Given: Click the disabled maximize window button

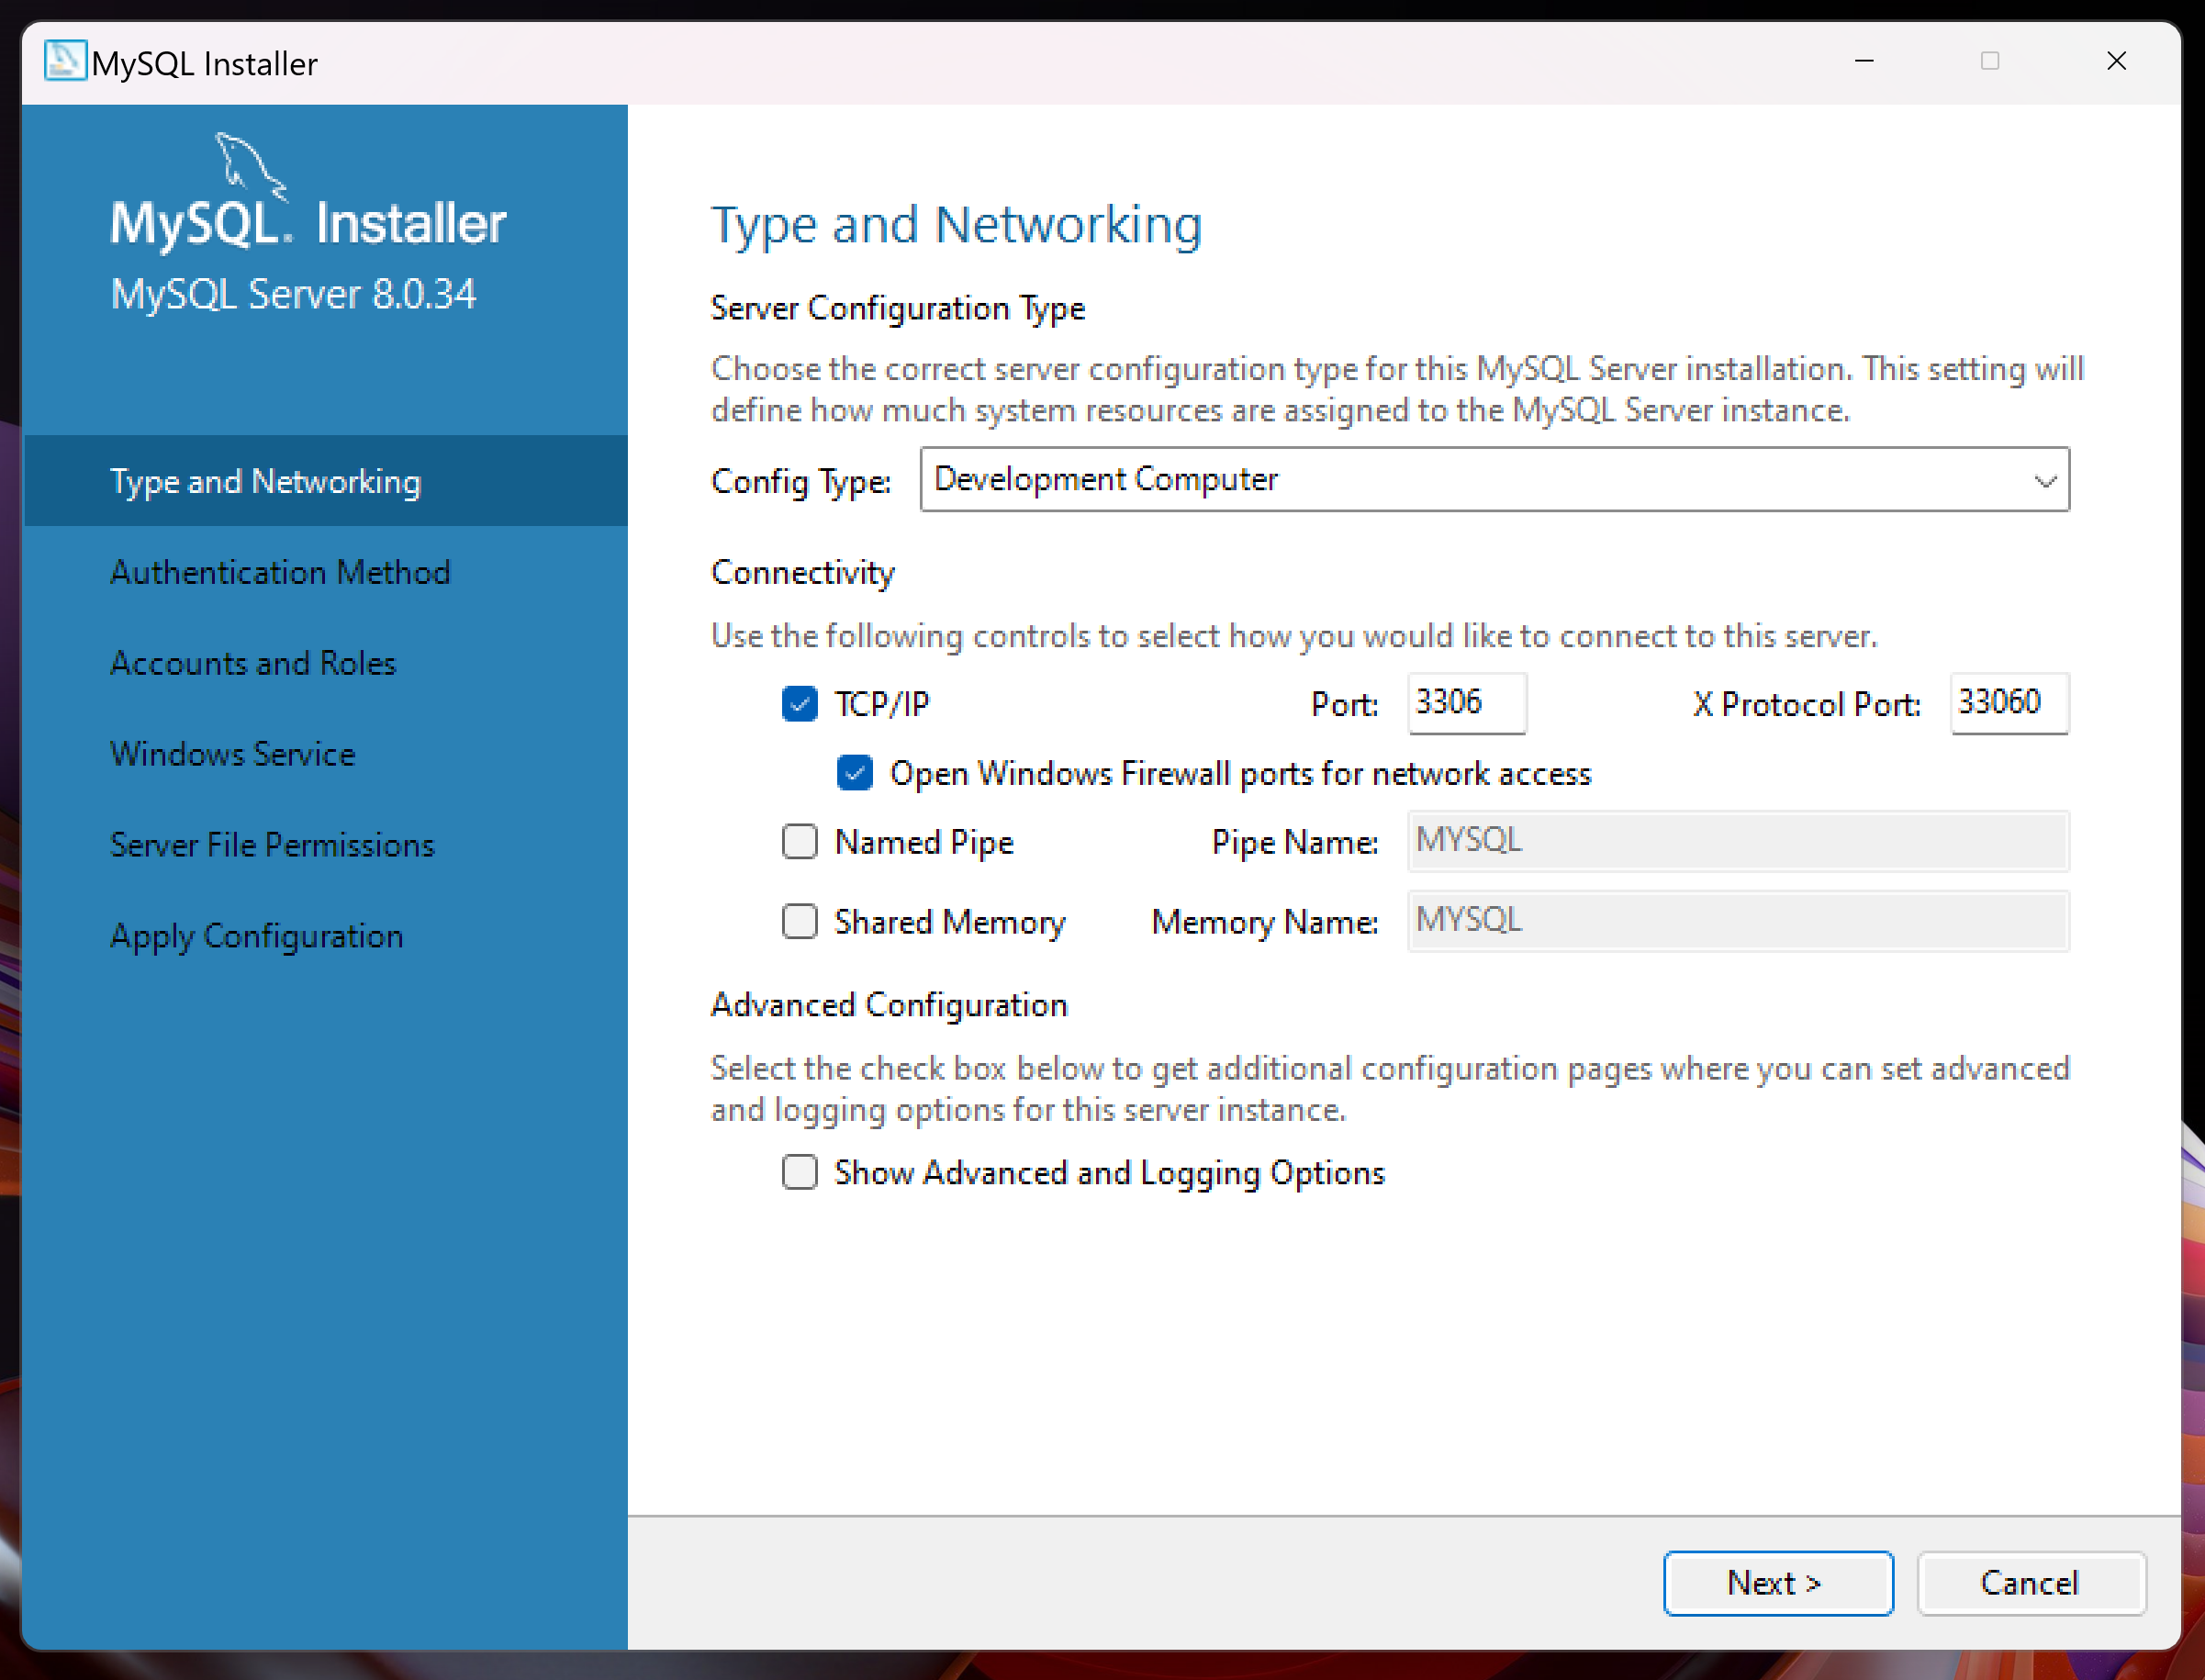Looking at the screenshot, I should pyautogui.click(x=1990, y=62).
